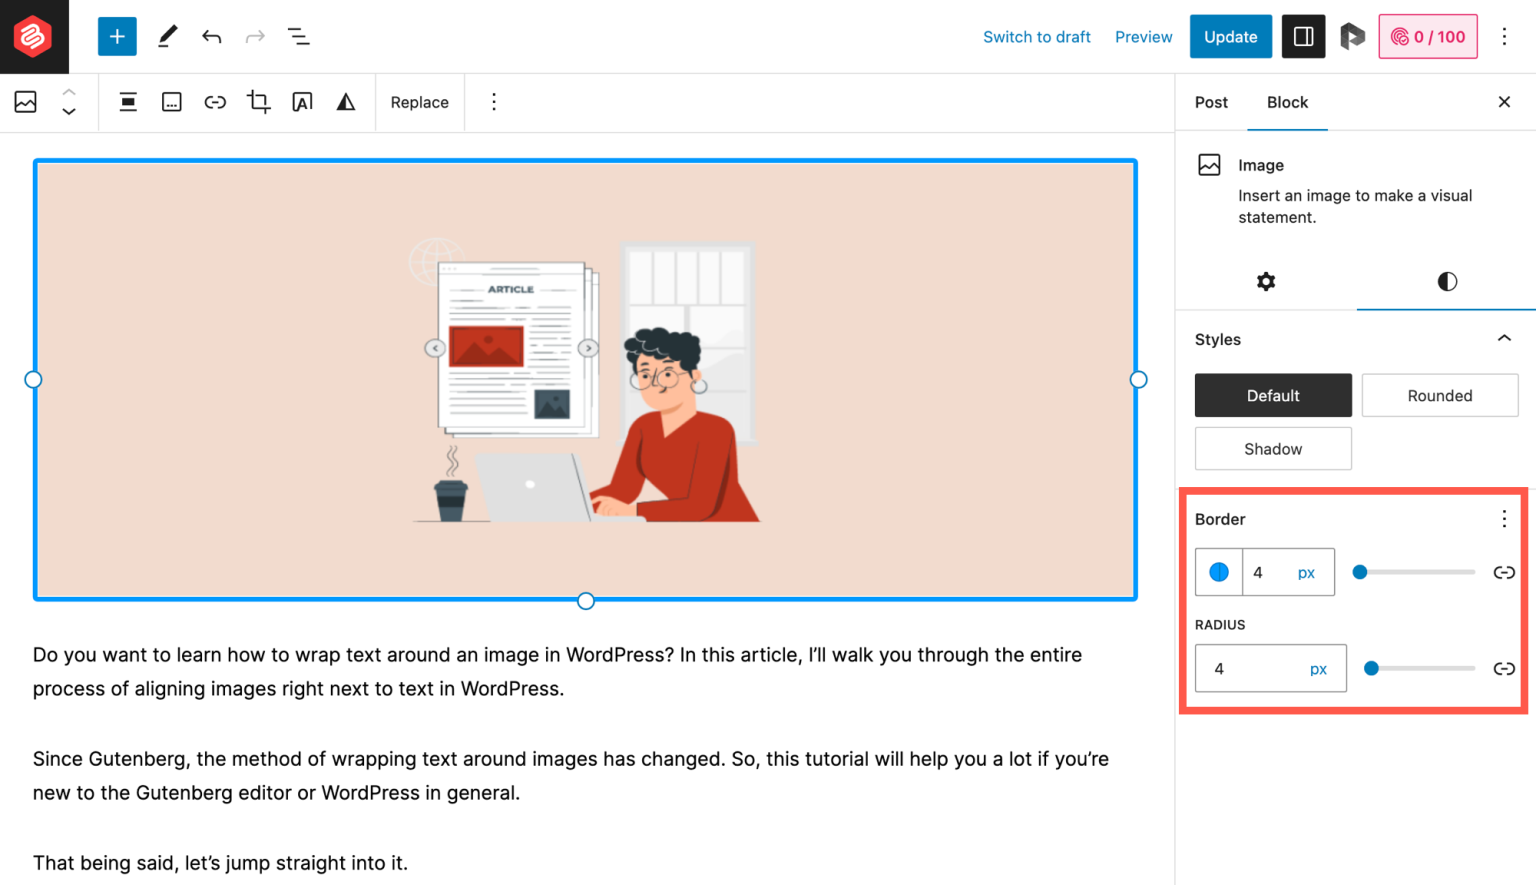Click the Update button
Image resolution: width=1536 pixels, height=885 pixels.
1231,37
